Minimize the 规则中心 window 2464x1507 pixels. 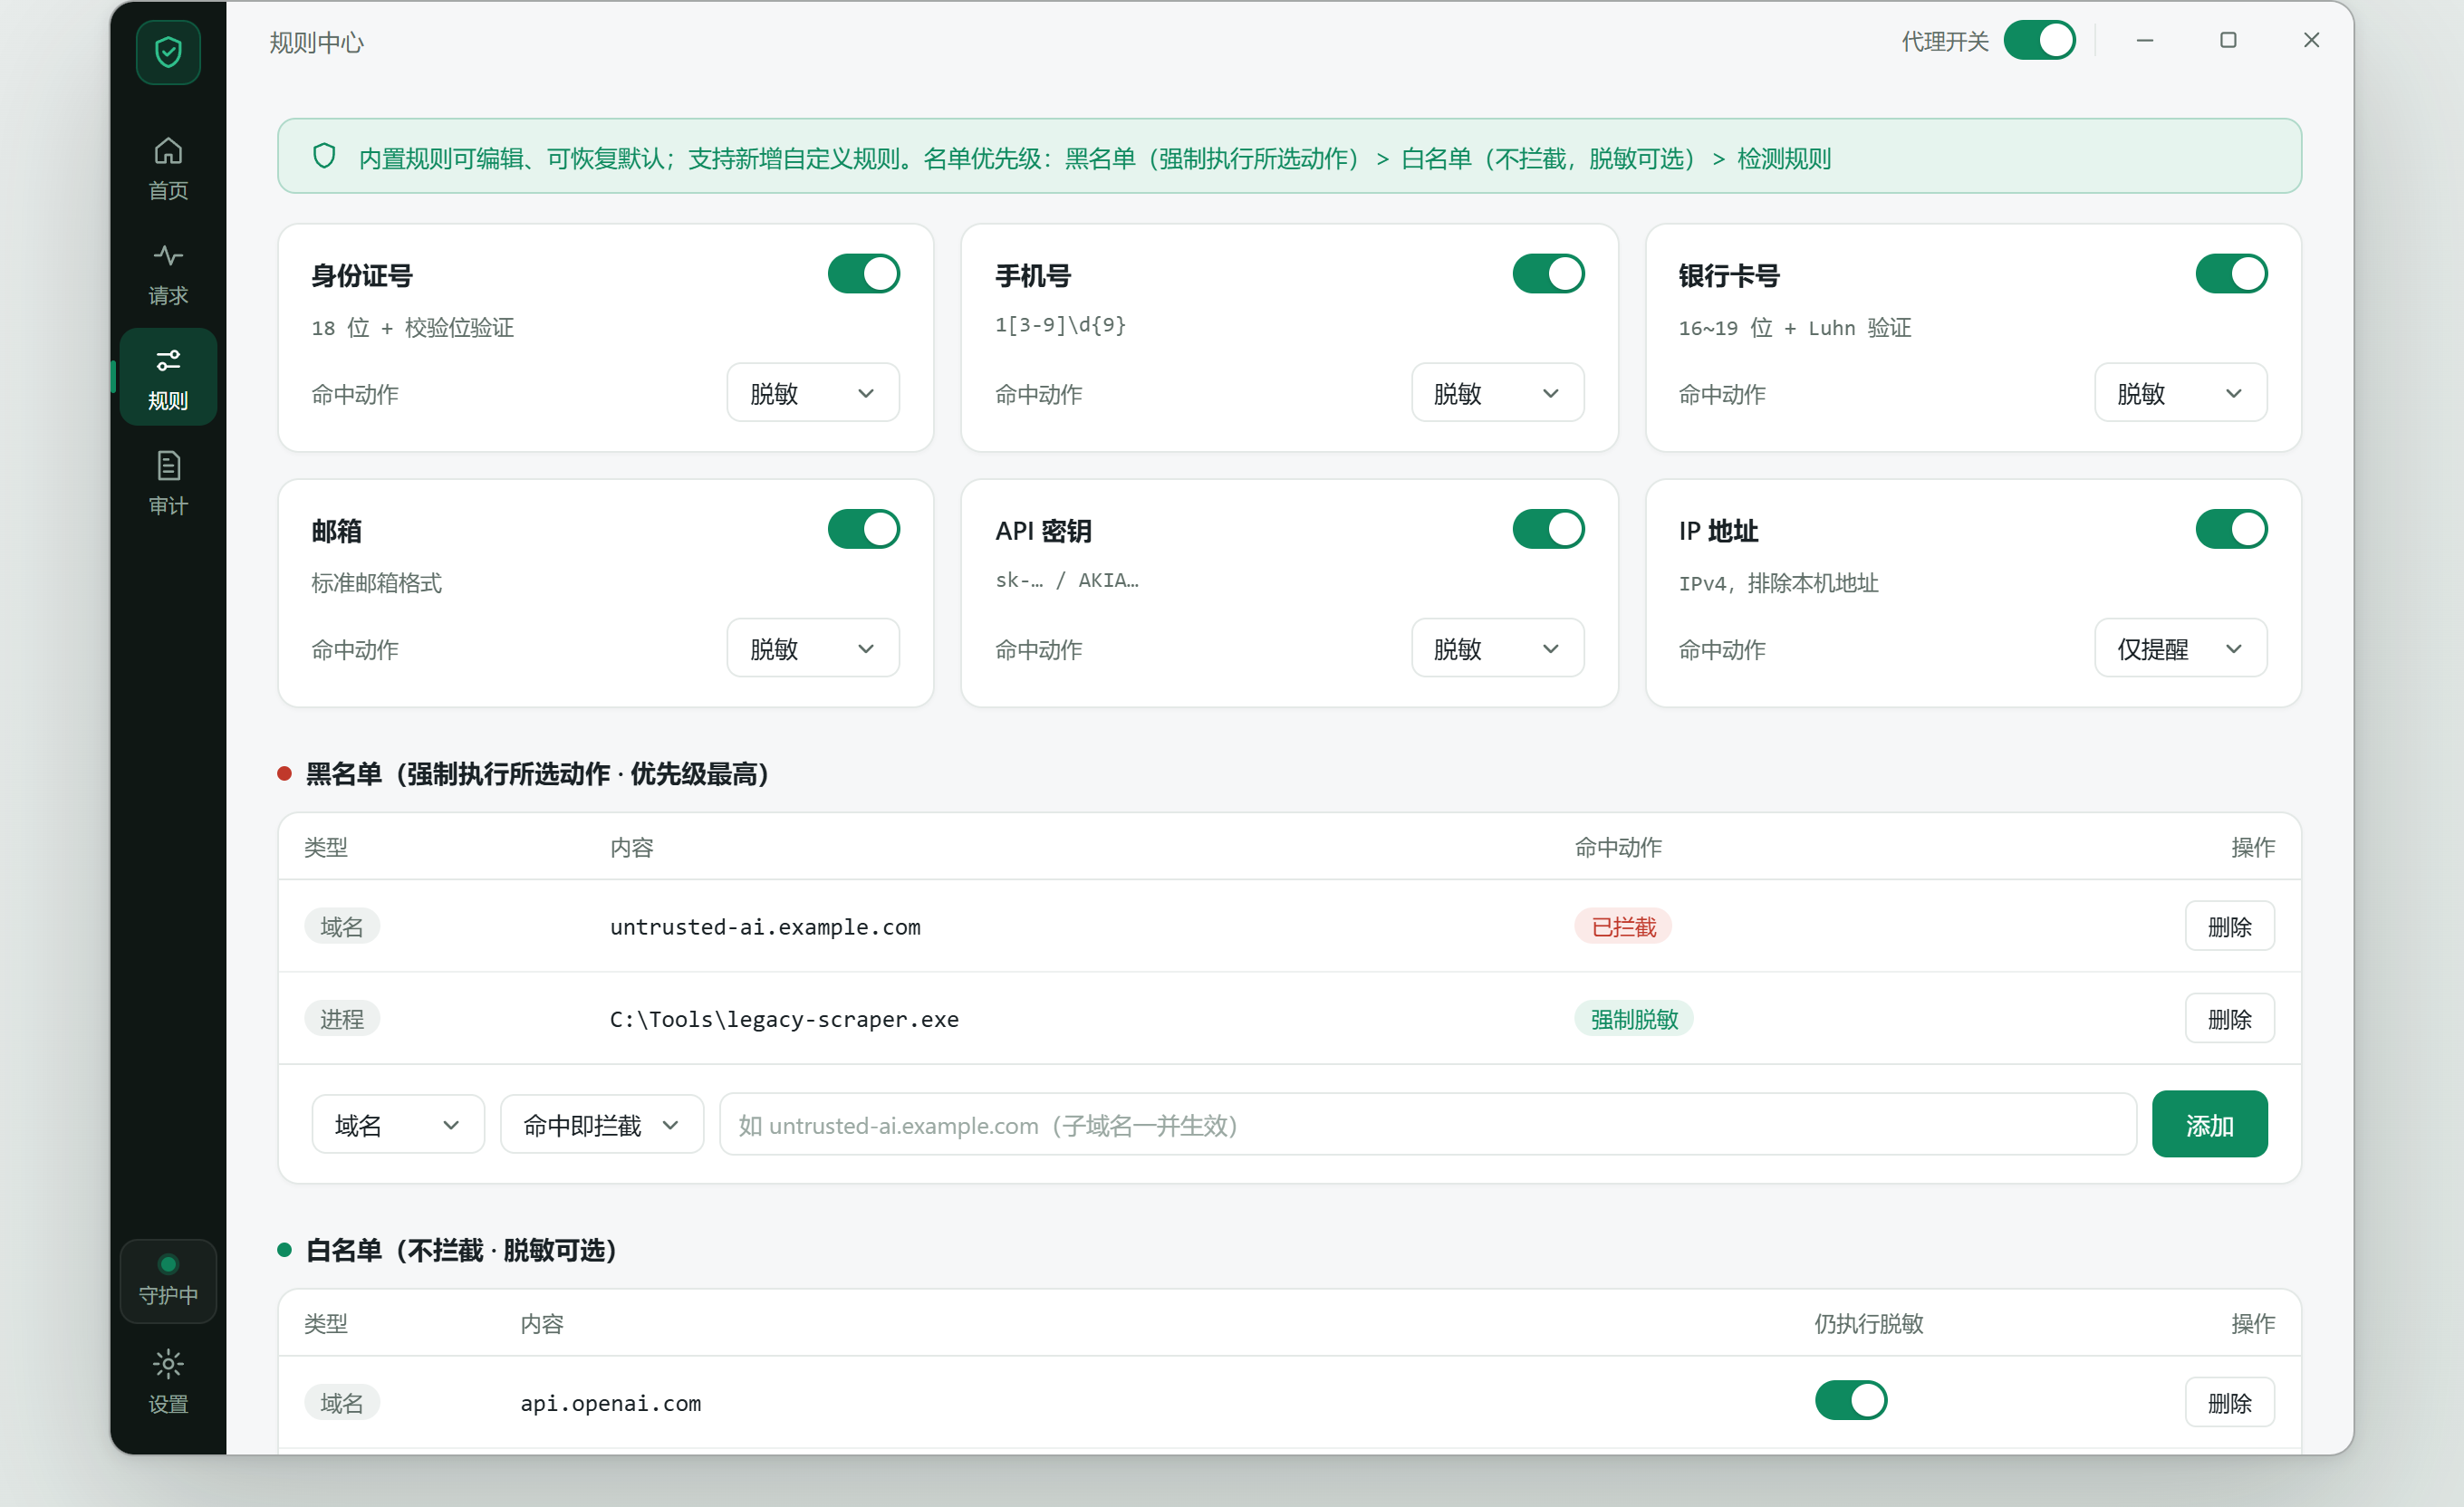2145,40
